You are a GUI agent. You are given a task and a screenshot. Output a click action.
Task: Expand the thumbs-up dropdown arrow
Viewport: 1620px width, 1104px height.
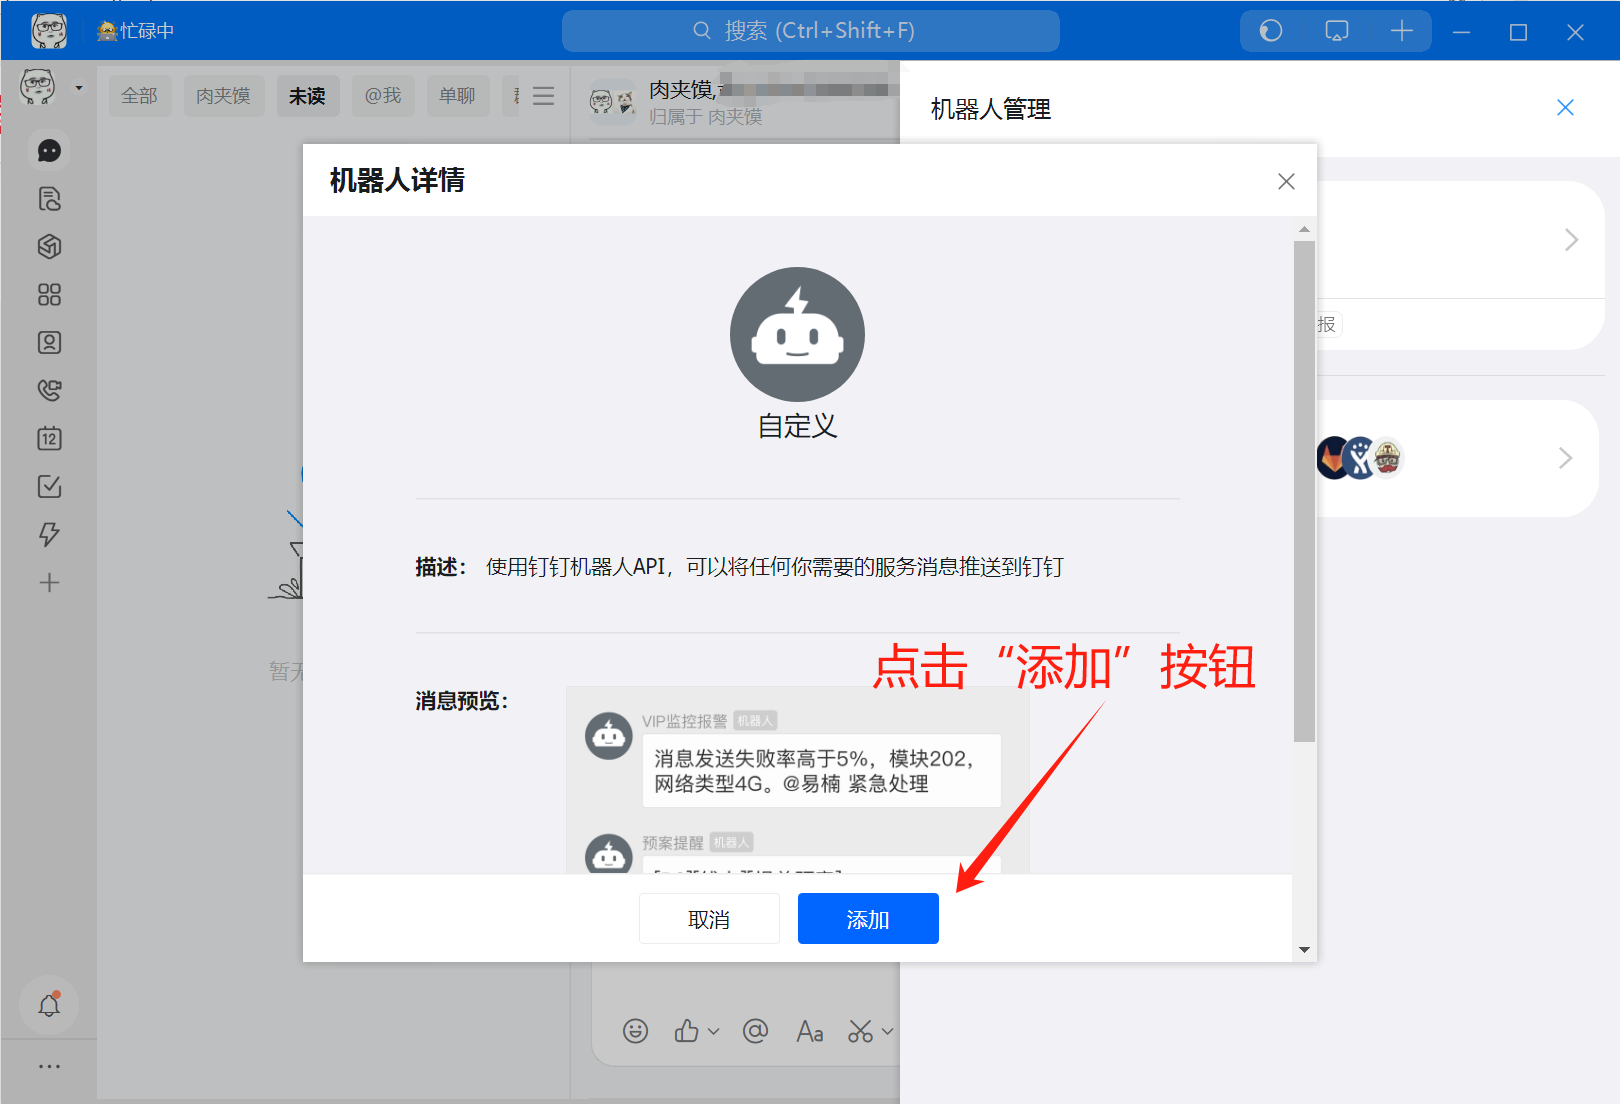713,1031
